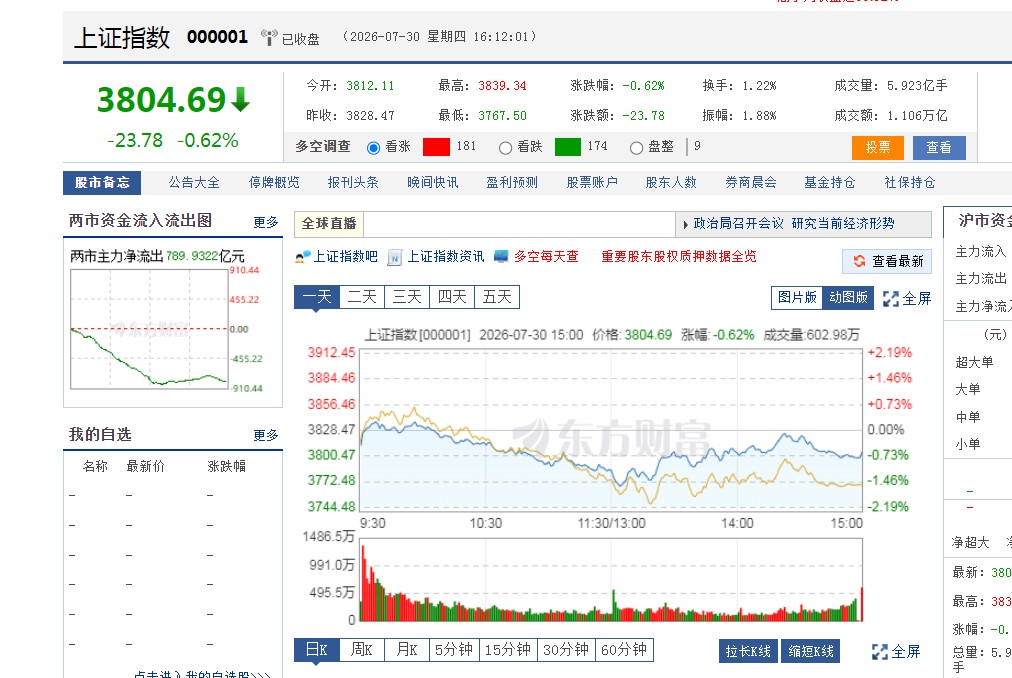
Task: Click the green down arrow beside 3804.69
Action: (x=241, y=99)
